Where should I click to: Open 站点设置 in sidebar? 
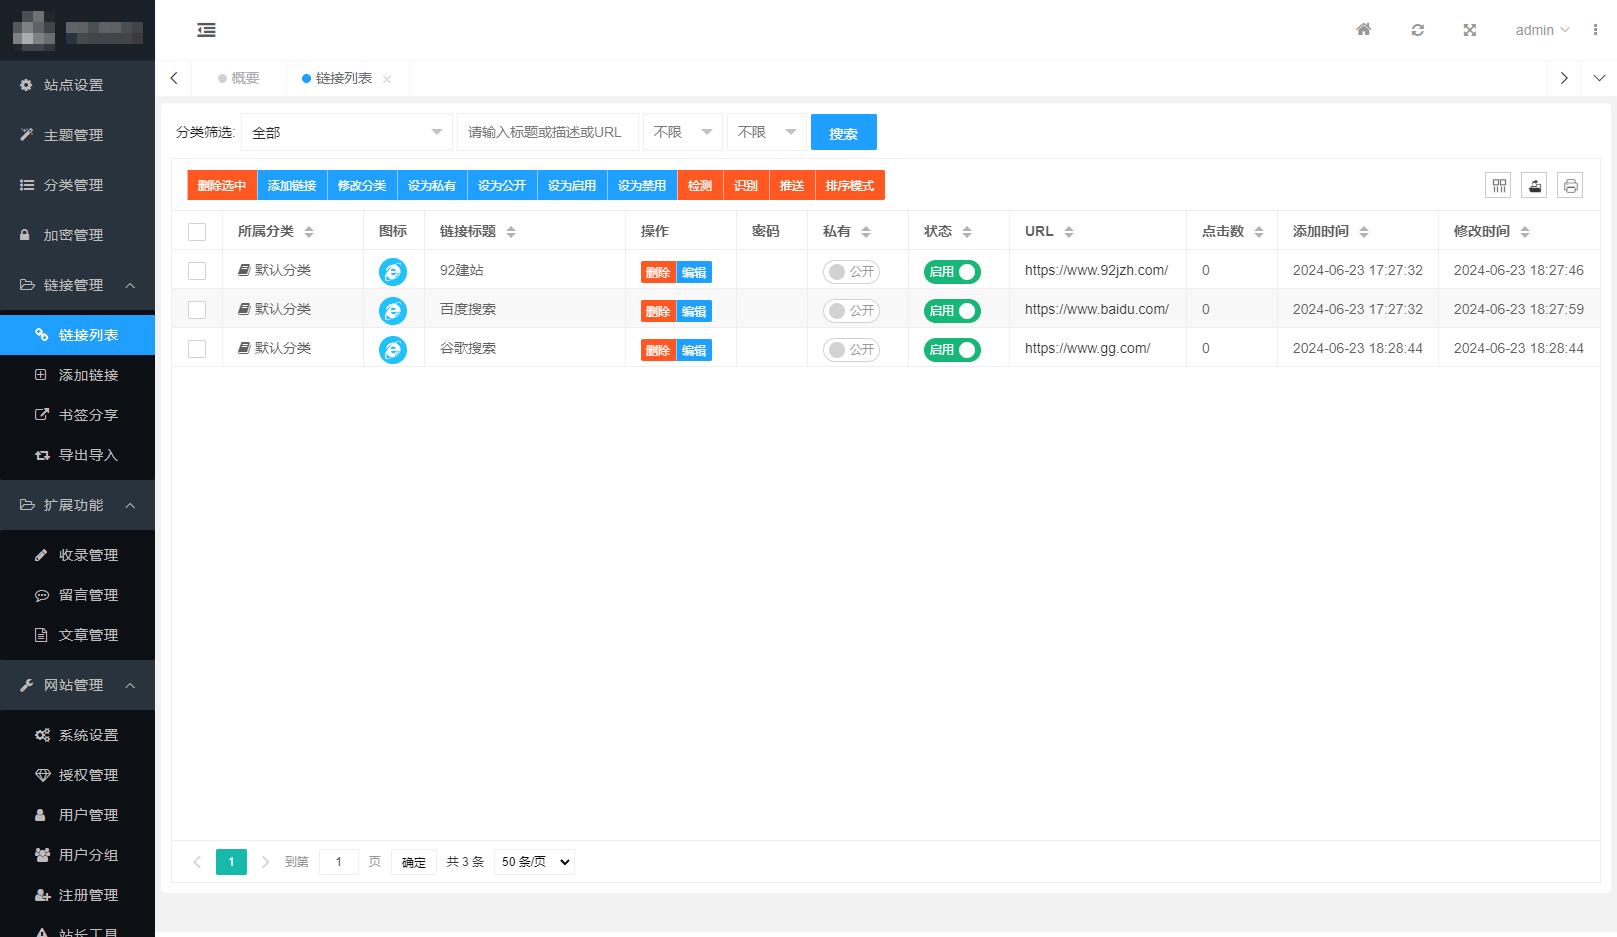[x=77, y=85]
